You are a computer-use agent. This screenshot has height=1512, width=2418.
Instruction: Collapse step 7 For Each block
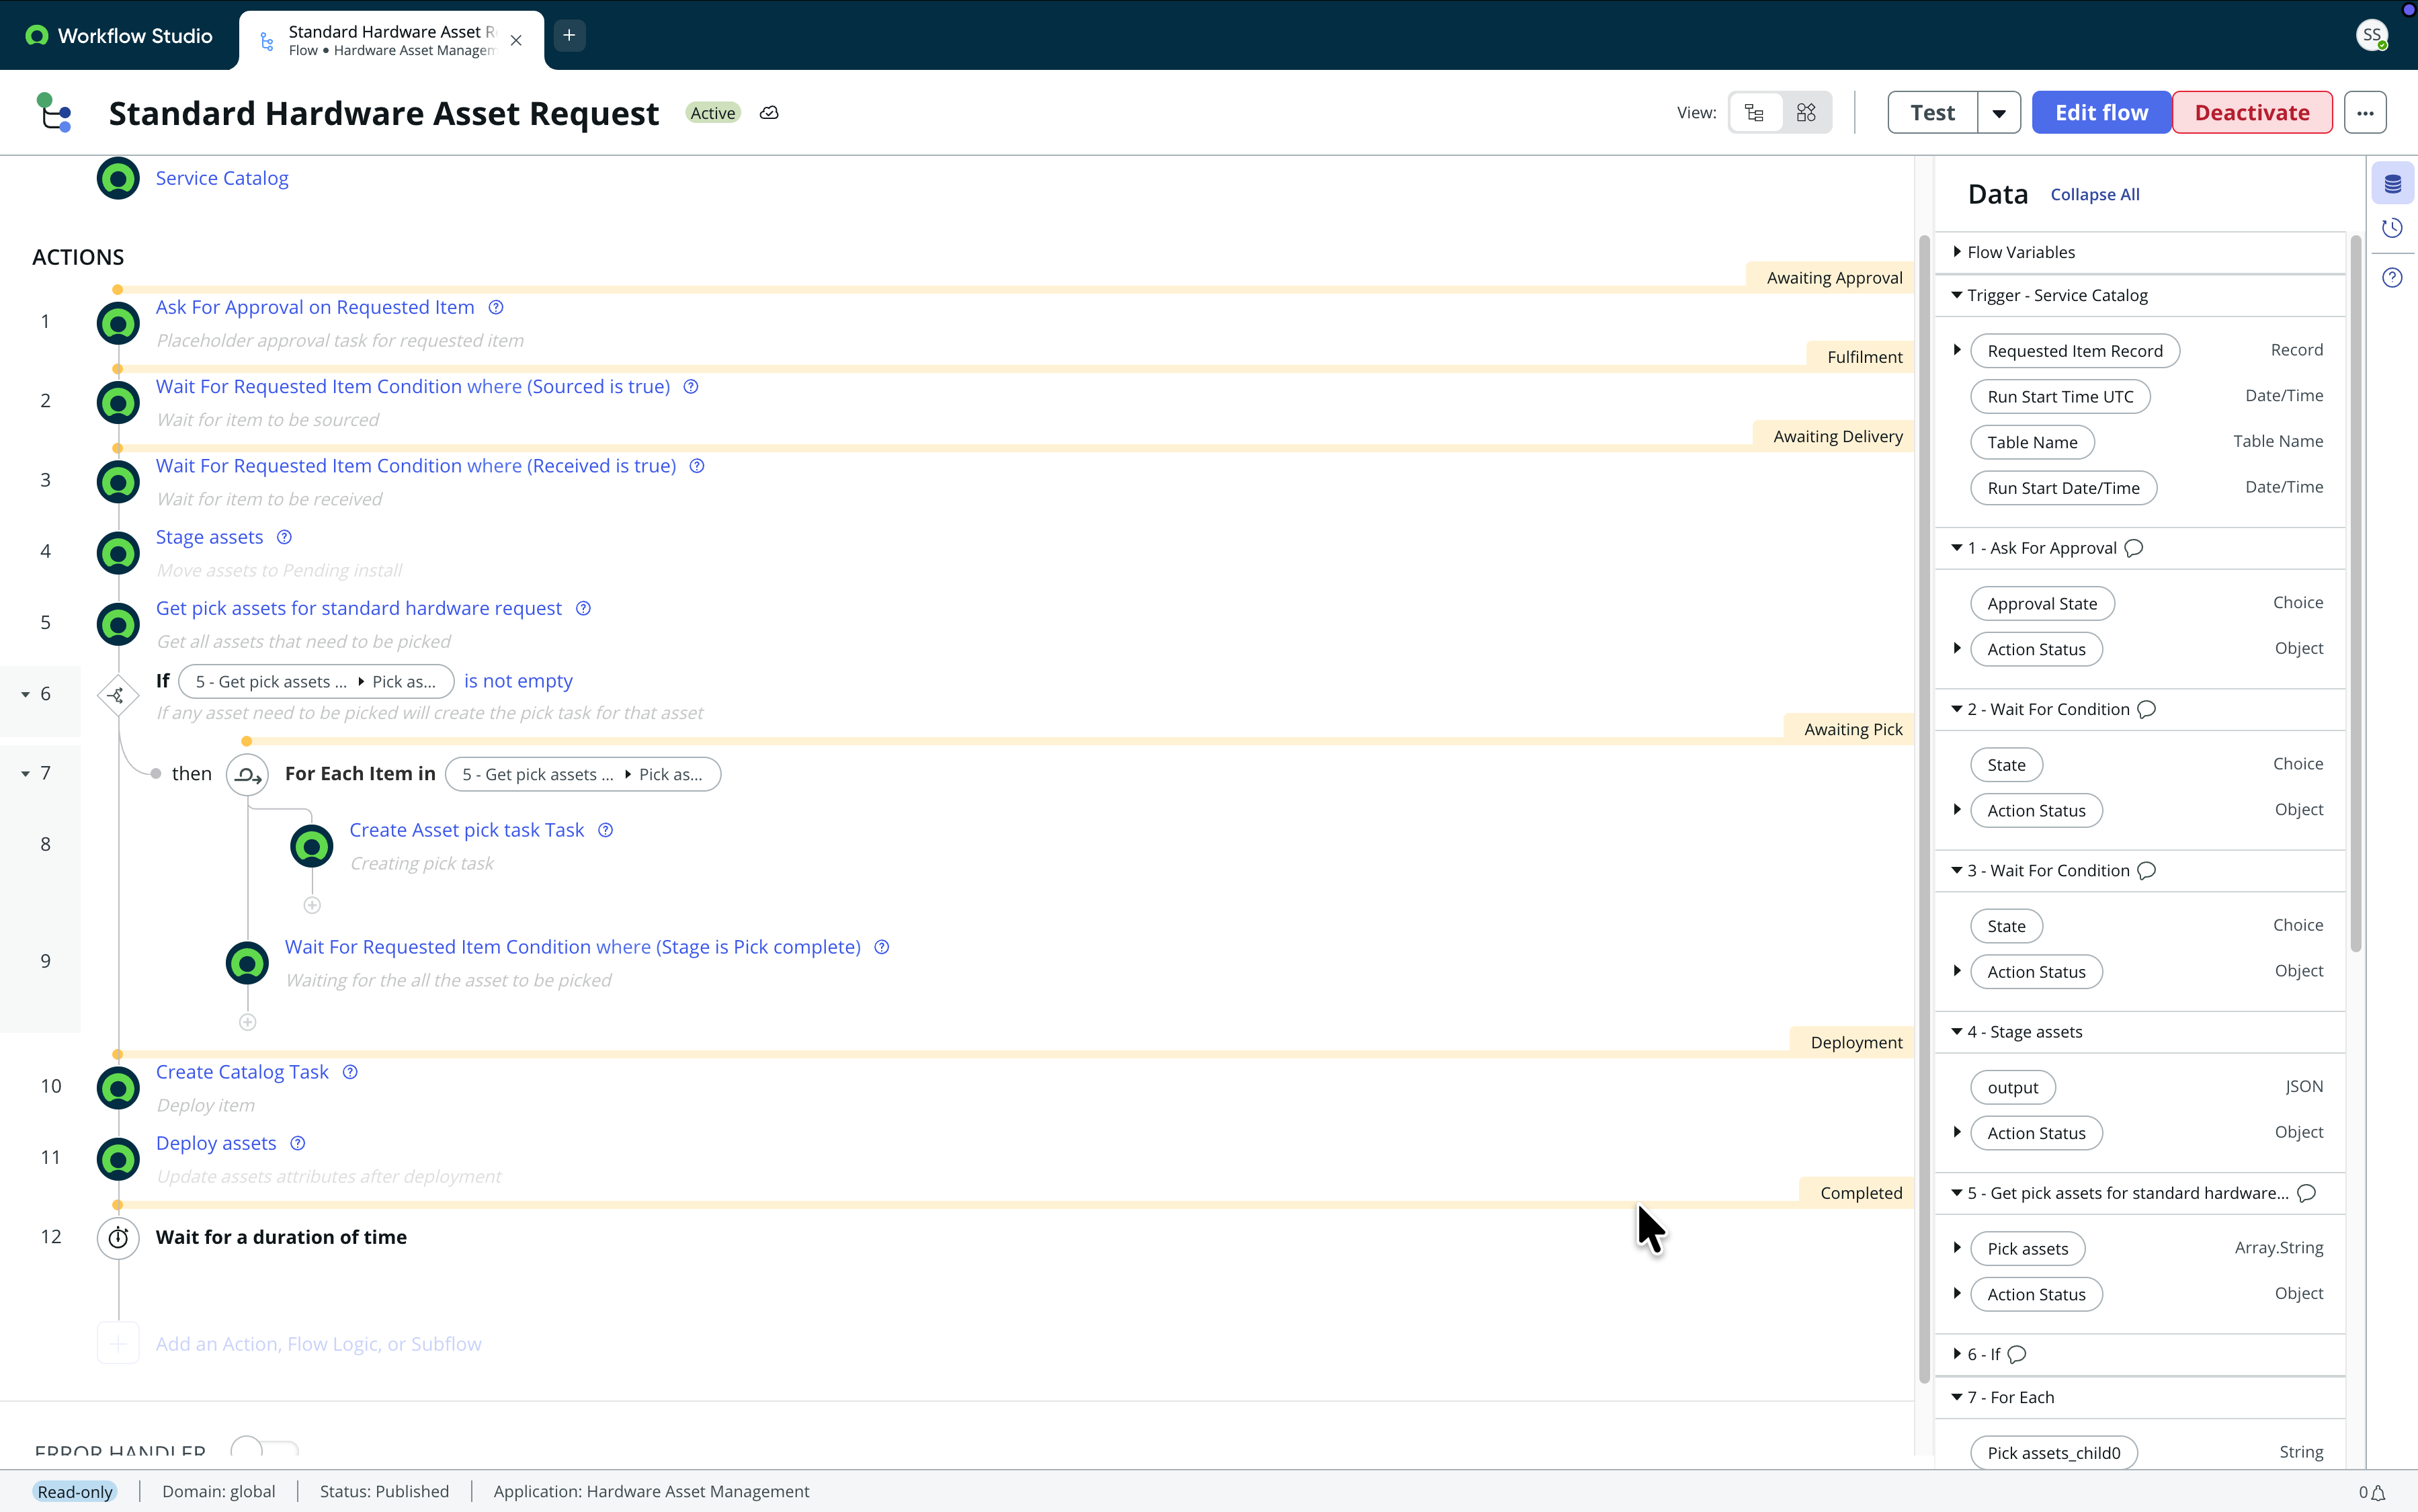tap(25, 773)
